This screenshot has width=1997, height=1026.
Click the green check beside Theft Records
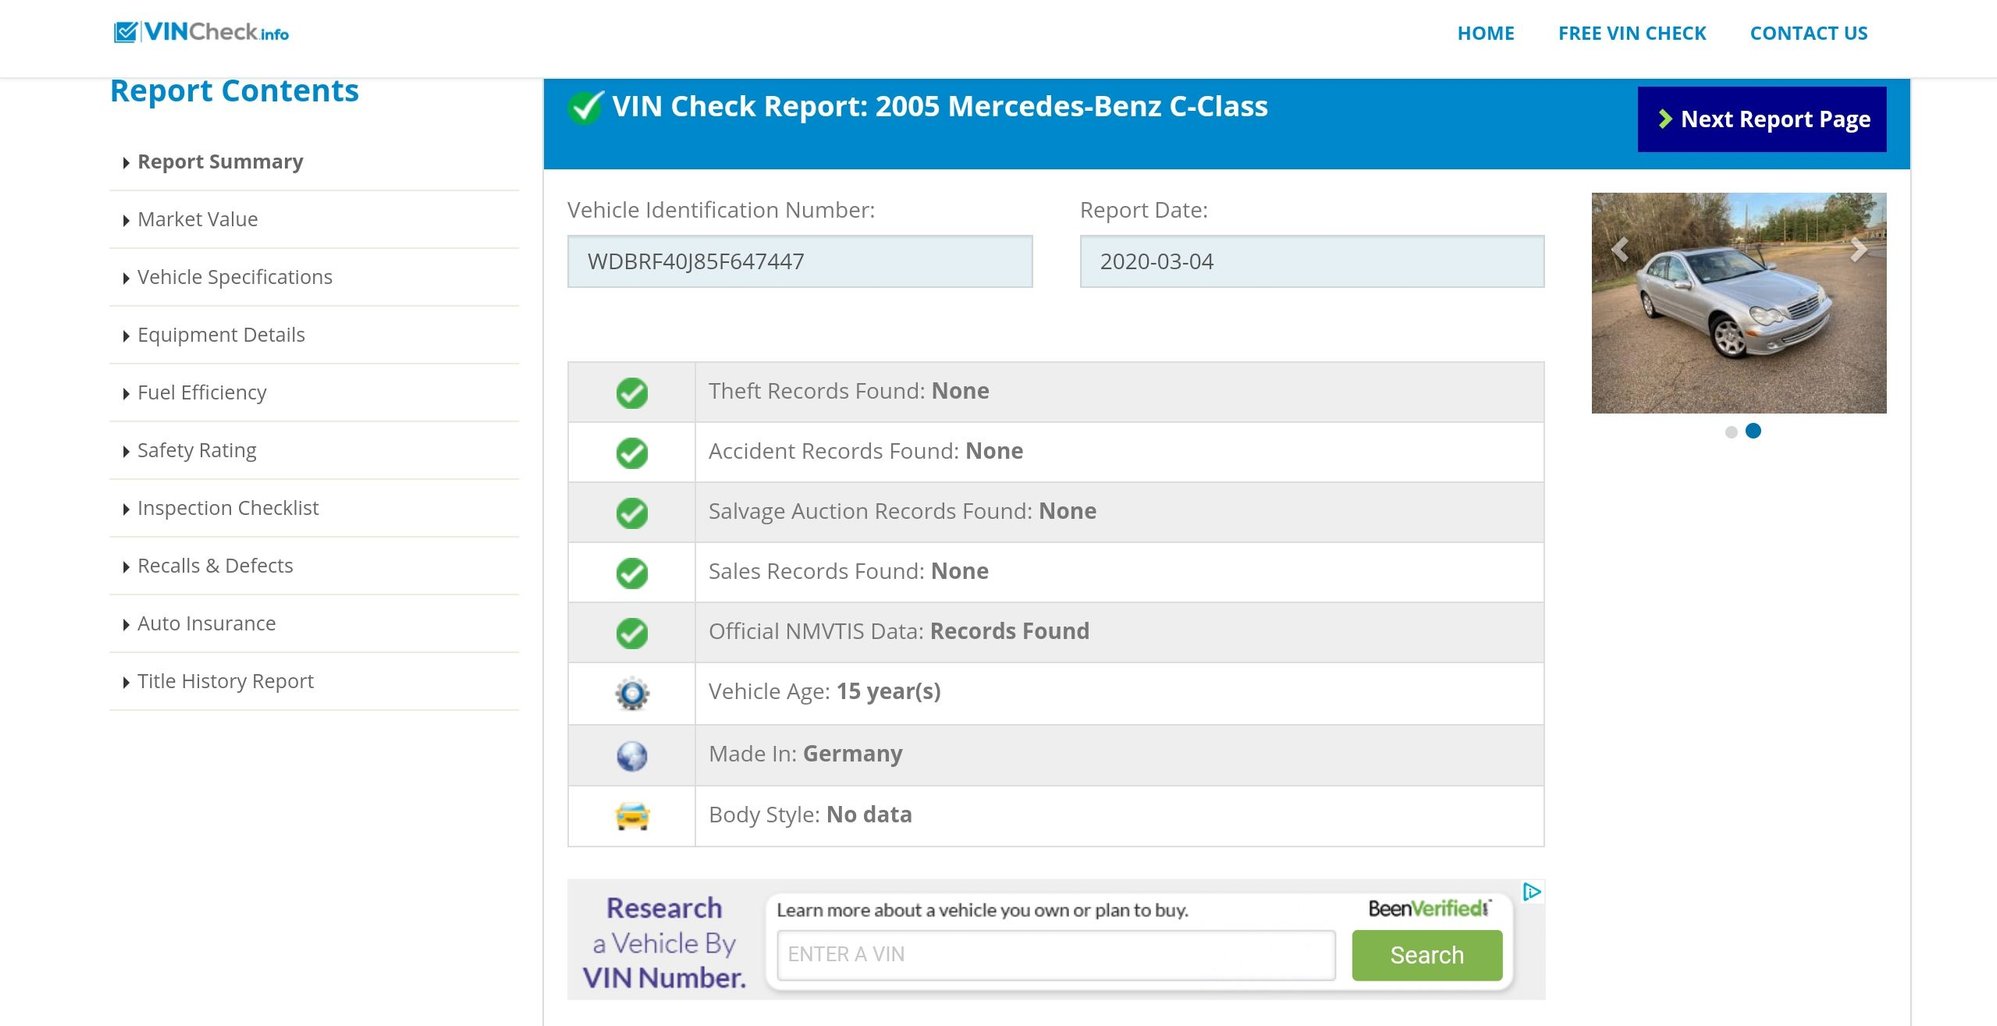point(632,393)
